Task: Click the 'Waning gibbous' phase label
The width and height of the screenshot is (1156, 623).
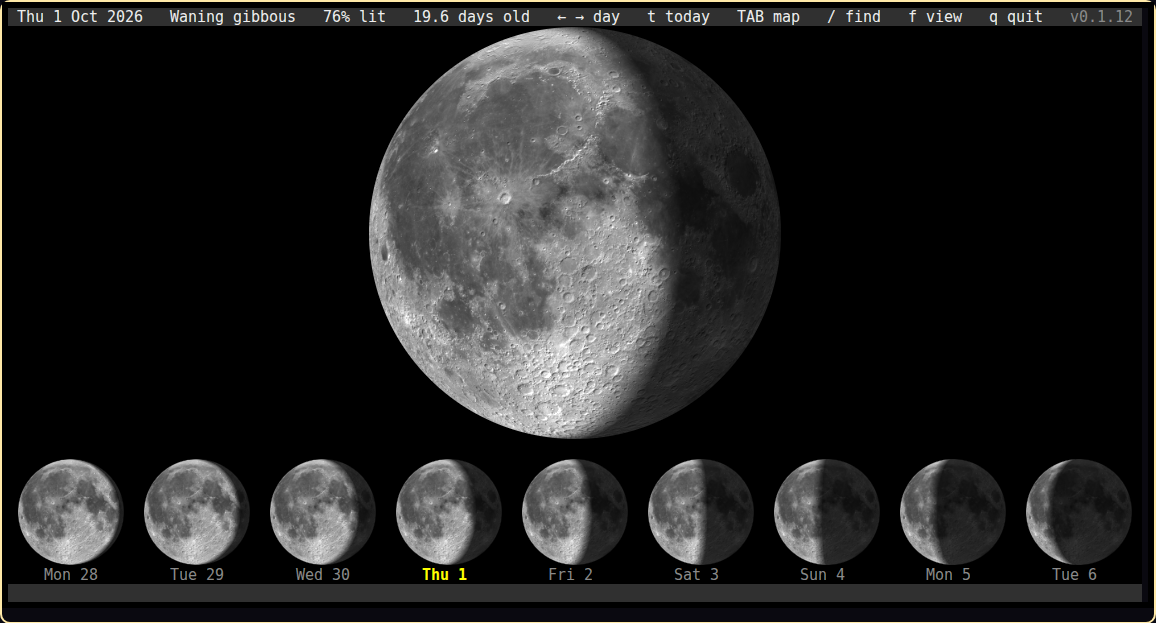Action: 232,16
